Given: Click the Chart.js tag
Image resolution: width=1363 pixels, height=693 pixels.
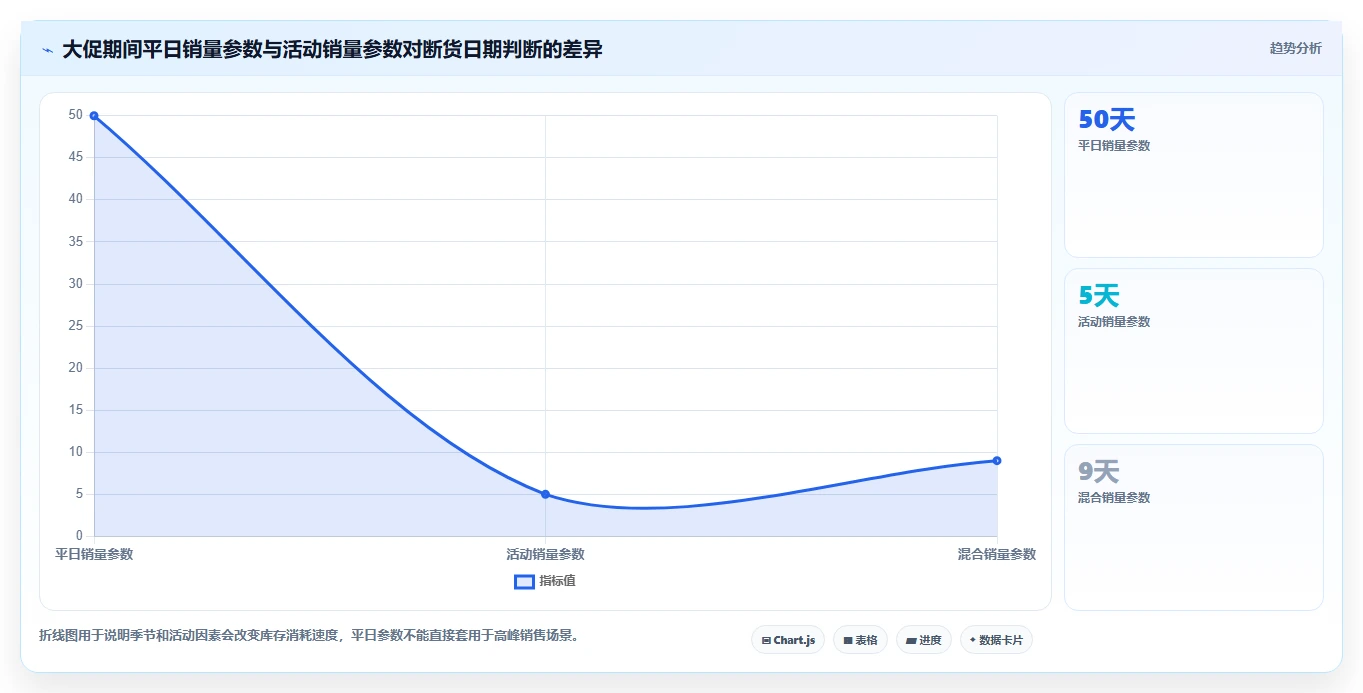Looking at the screenshot, I should [x=788, y=640].
